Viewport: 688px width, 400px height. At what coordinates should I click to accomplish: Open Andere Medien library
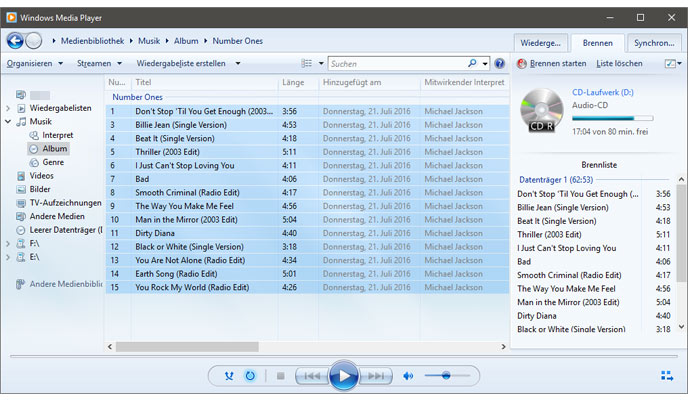(57, 217)
